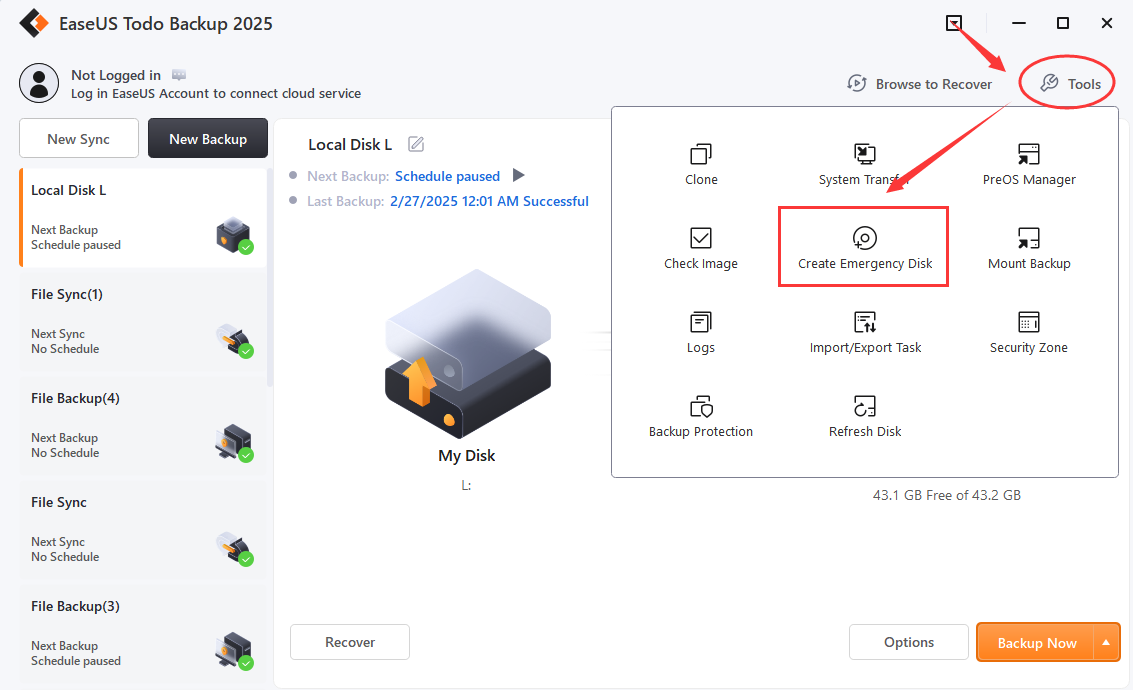Click the File Sync(1) task icon
1133x690 pixels.
[x=234, y=340]
